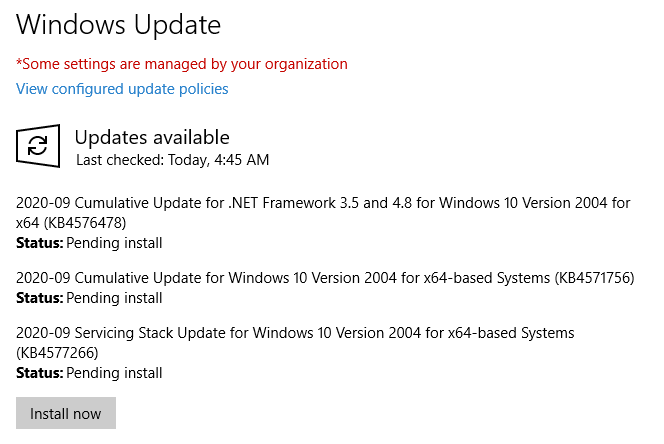Select the .NET Framework 3.5 and 4.8 update title
664x444 pixels.
[323, 213]
